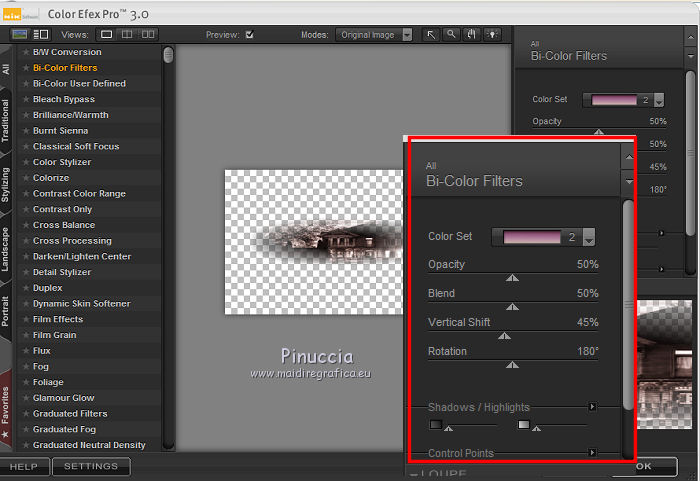Select the hand pan tool
700x481 pixels.
471,34
